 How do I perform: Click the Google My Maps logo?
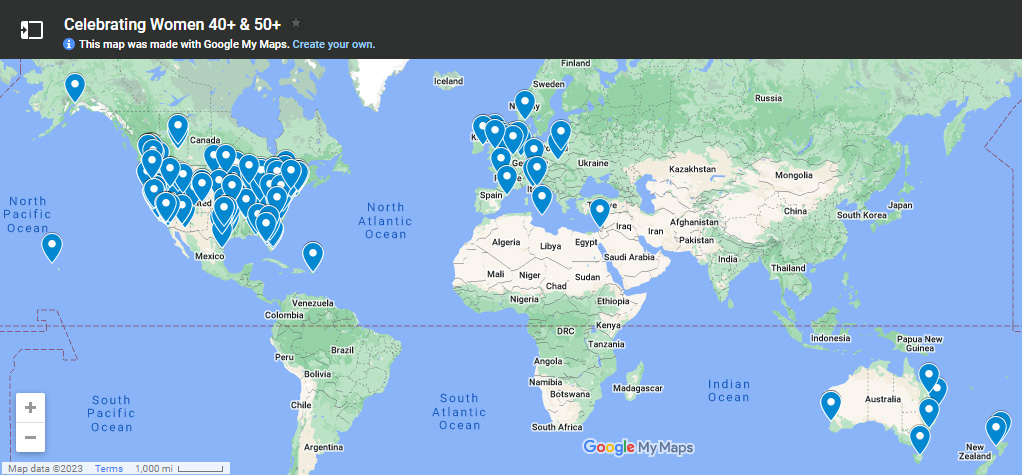tap(638, 448)
